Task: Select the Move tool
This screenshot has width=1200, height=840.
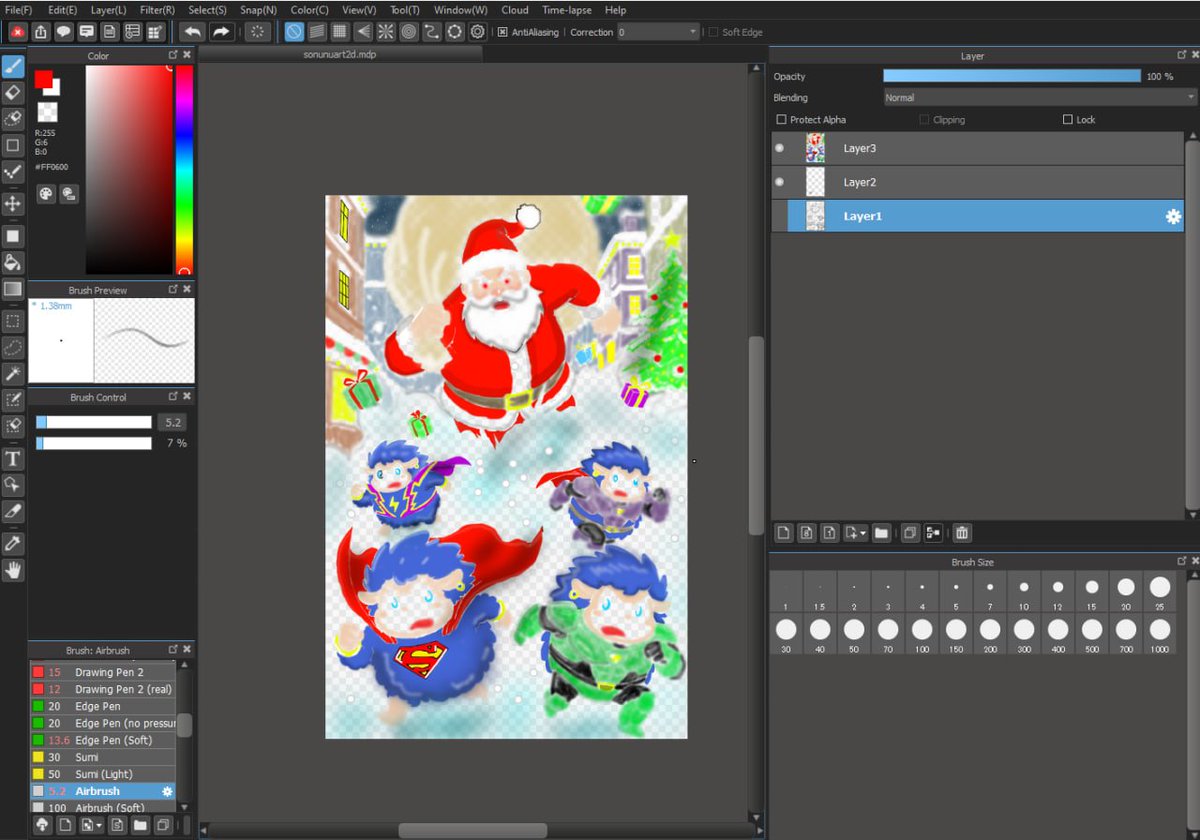Action: tap(13, 204)
